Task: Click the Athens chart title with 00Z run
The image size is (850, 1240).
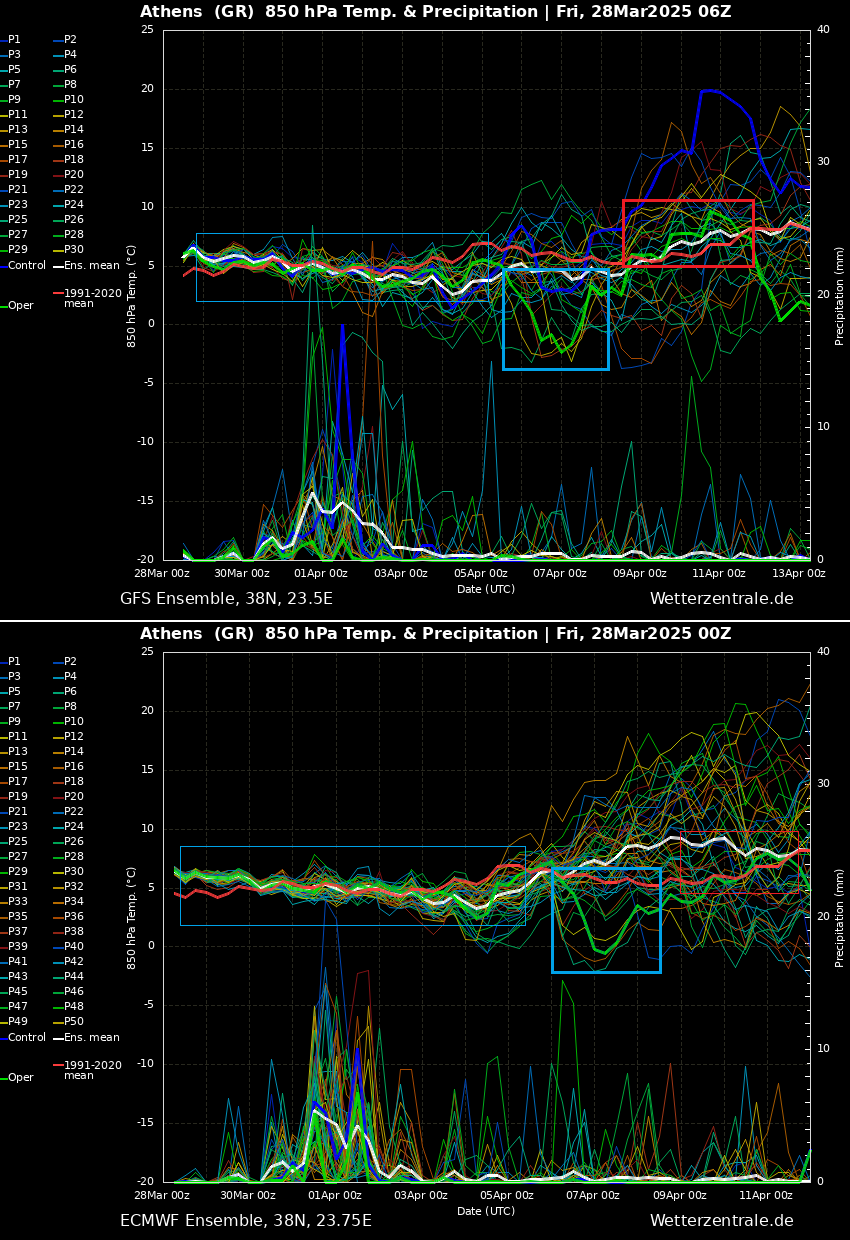Action: [x=435, y=634]
